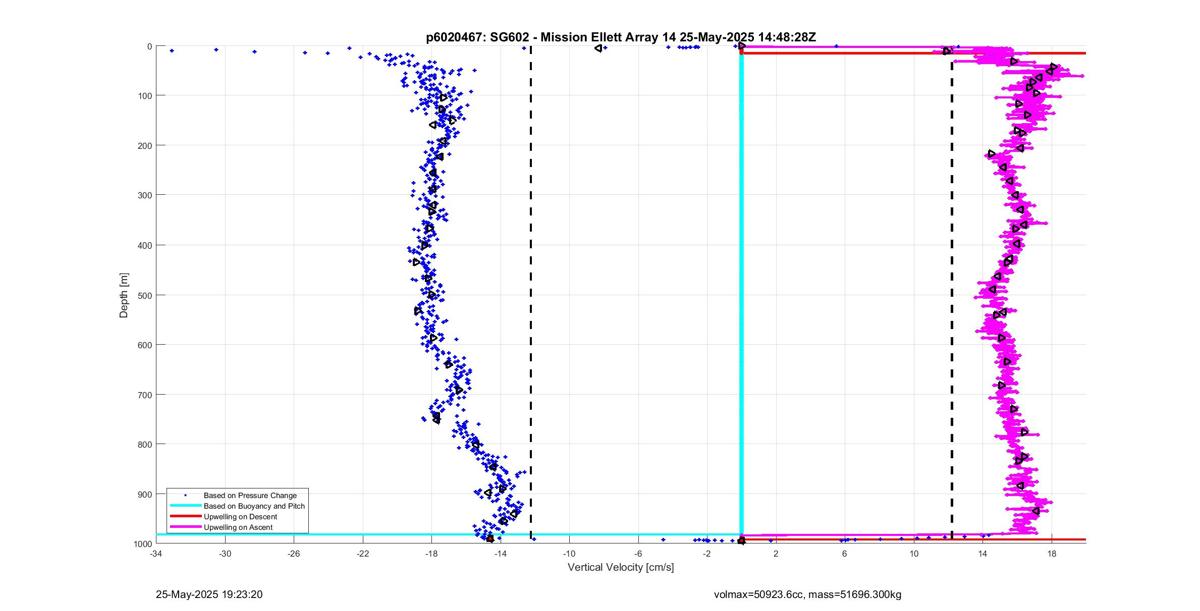Viewport: 1200px width, 611px height.
Task: Select the 'Upwelling on Ascent' legend entry
Action: click(x=239, y=526)
